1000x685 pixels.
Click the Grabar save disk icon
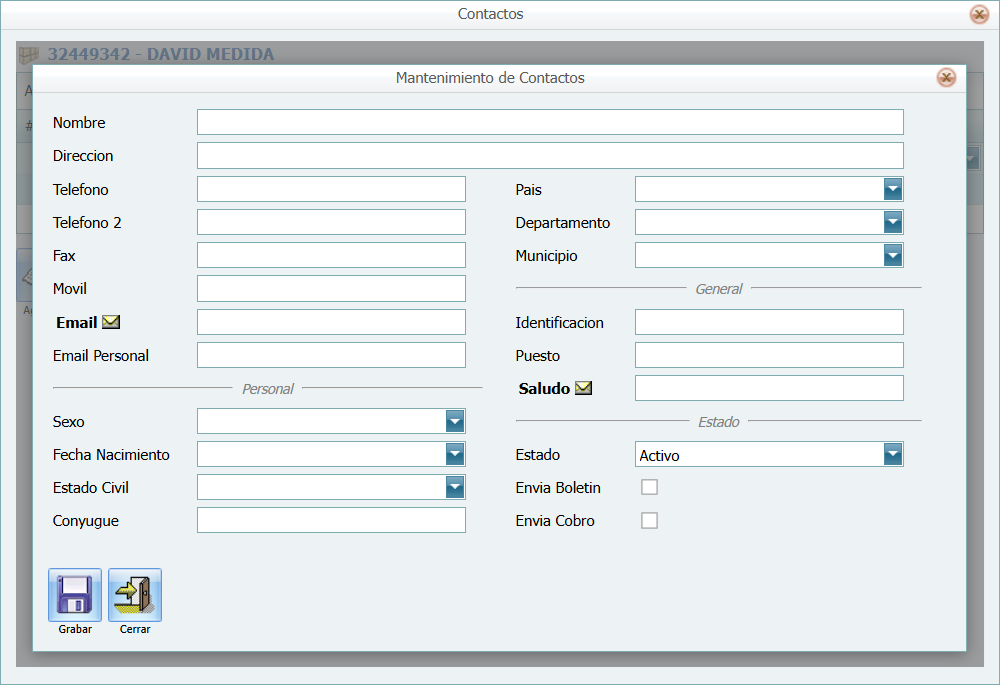pyautogui.click(x=75, y=594)
